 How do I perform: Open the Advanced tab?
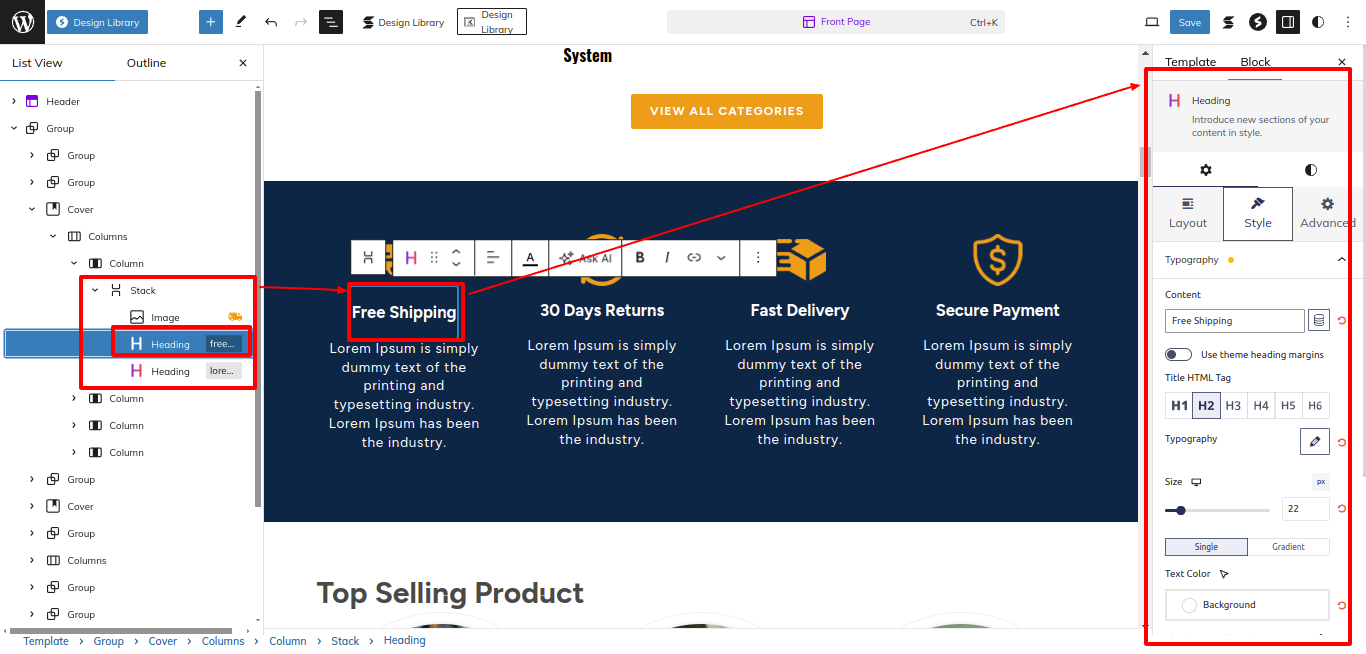pyautogui.click(x=1327, y=213)
